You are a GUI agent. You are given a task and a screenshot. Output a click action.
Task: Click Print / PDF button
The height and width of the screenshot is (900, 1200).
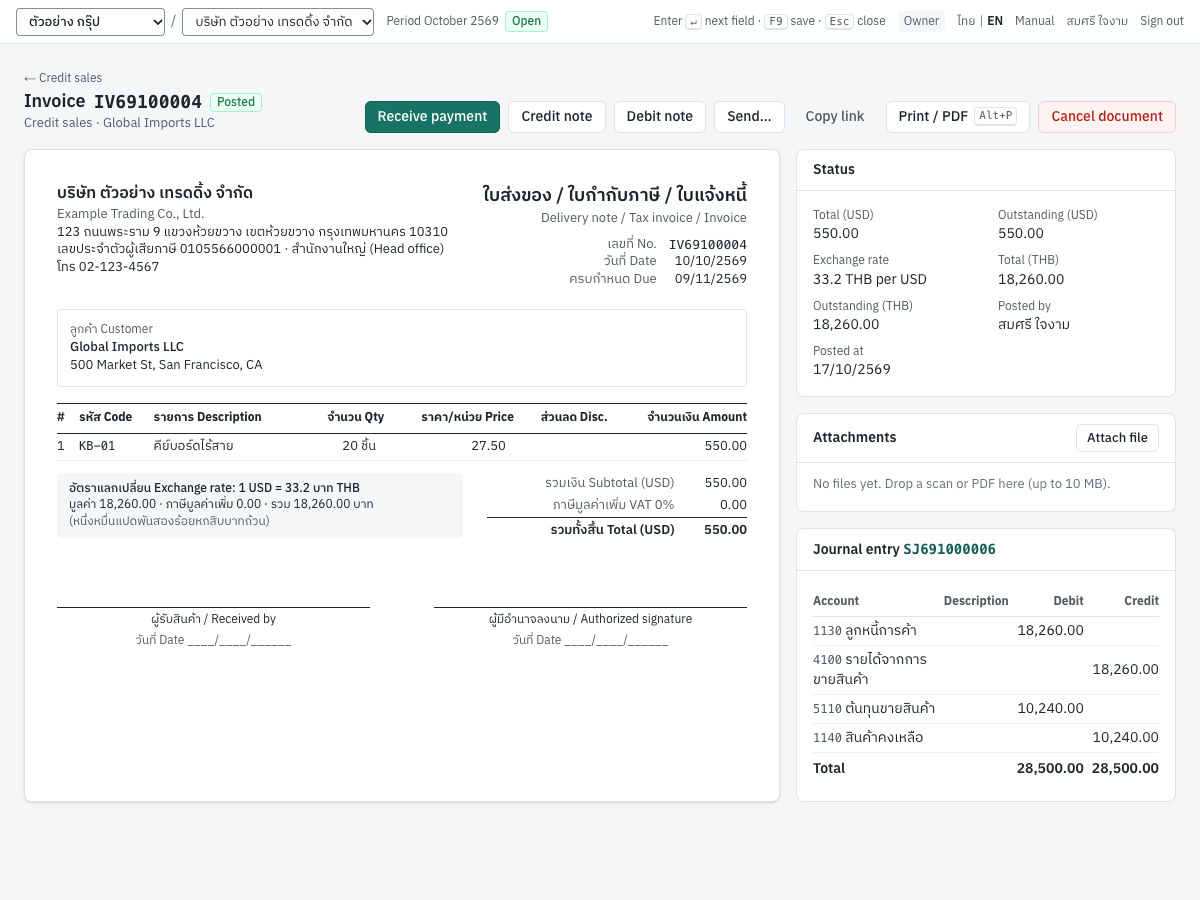(x=957, y=117)
